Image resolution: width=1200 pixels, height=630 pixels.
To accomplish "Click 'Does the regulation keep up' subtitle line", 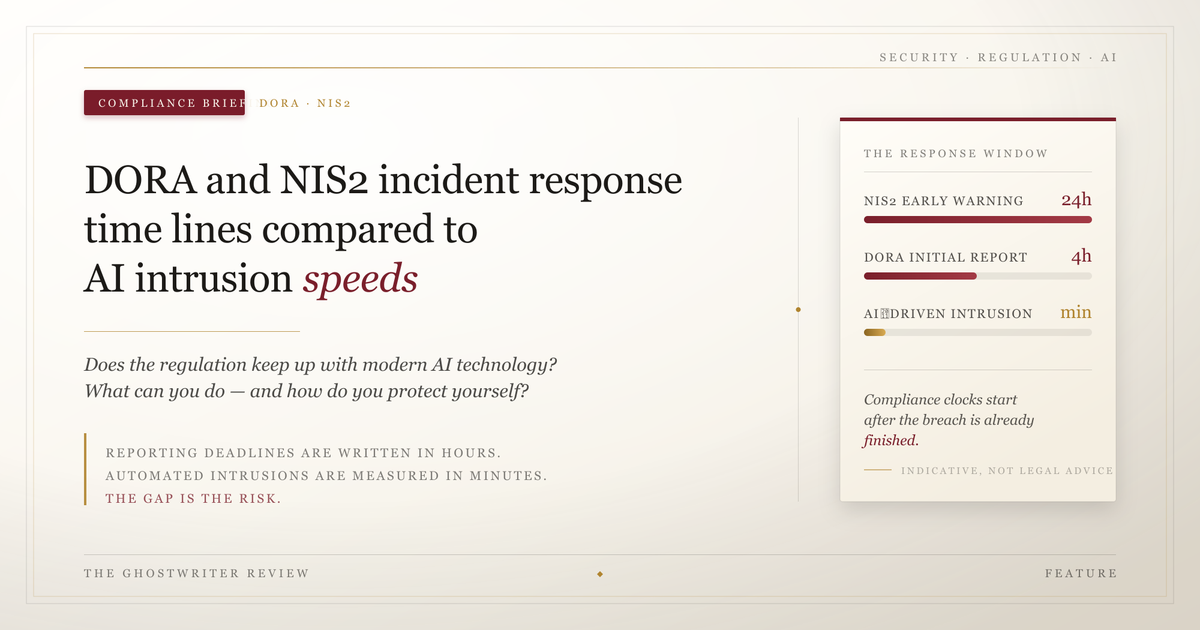I will pos(320,364).
